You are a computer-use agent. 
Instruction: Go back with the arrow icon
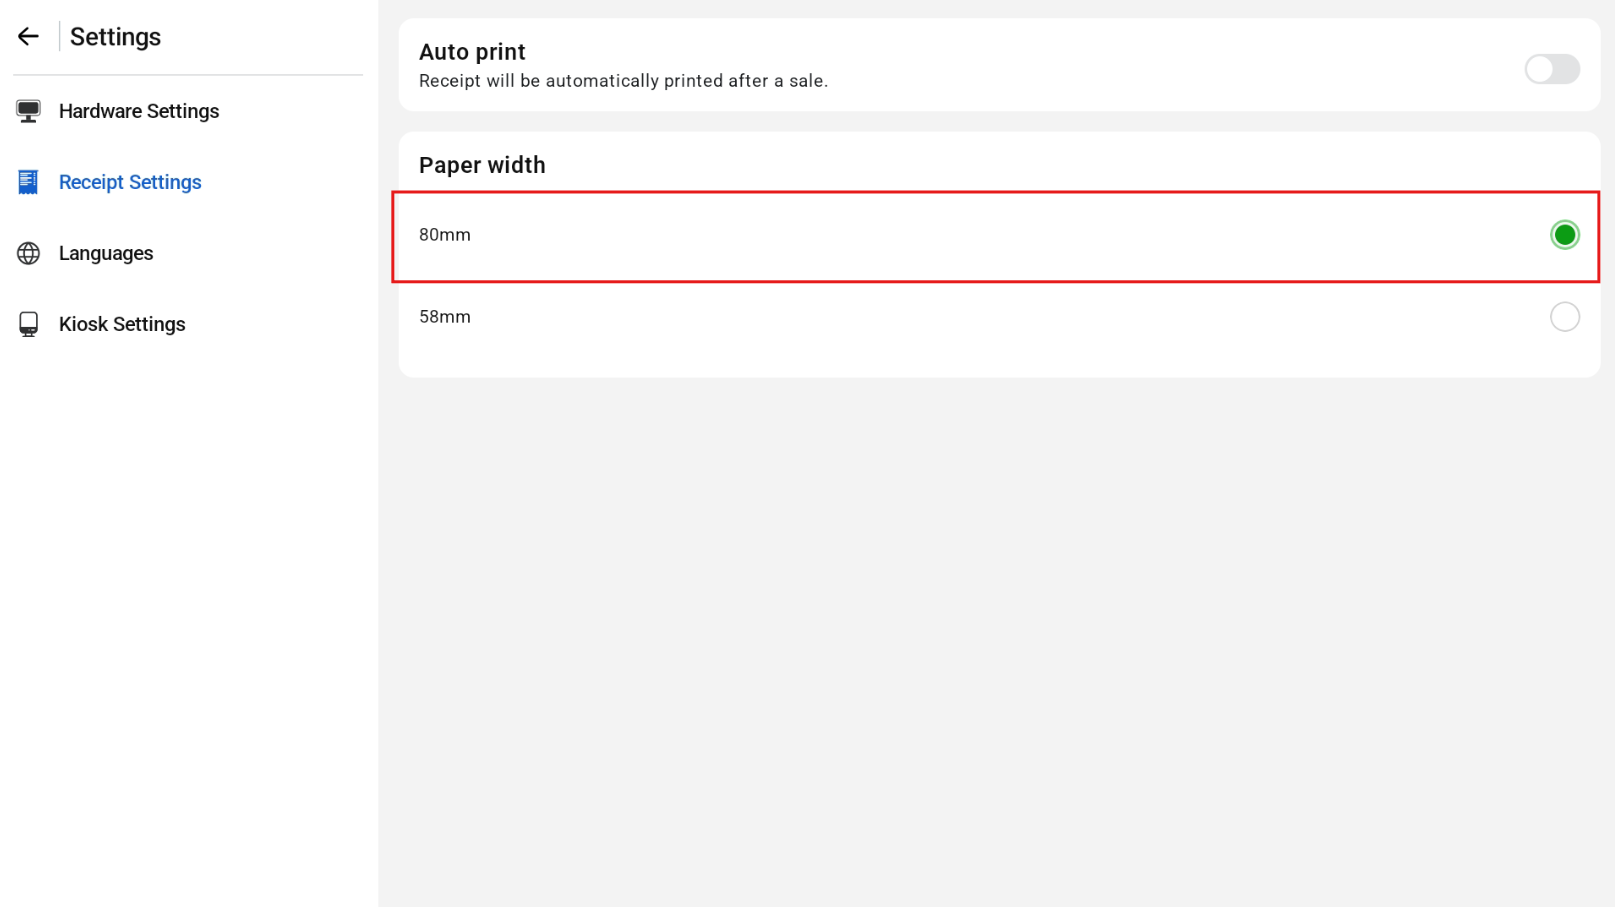[x=28, y=37]
